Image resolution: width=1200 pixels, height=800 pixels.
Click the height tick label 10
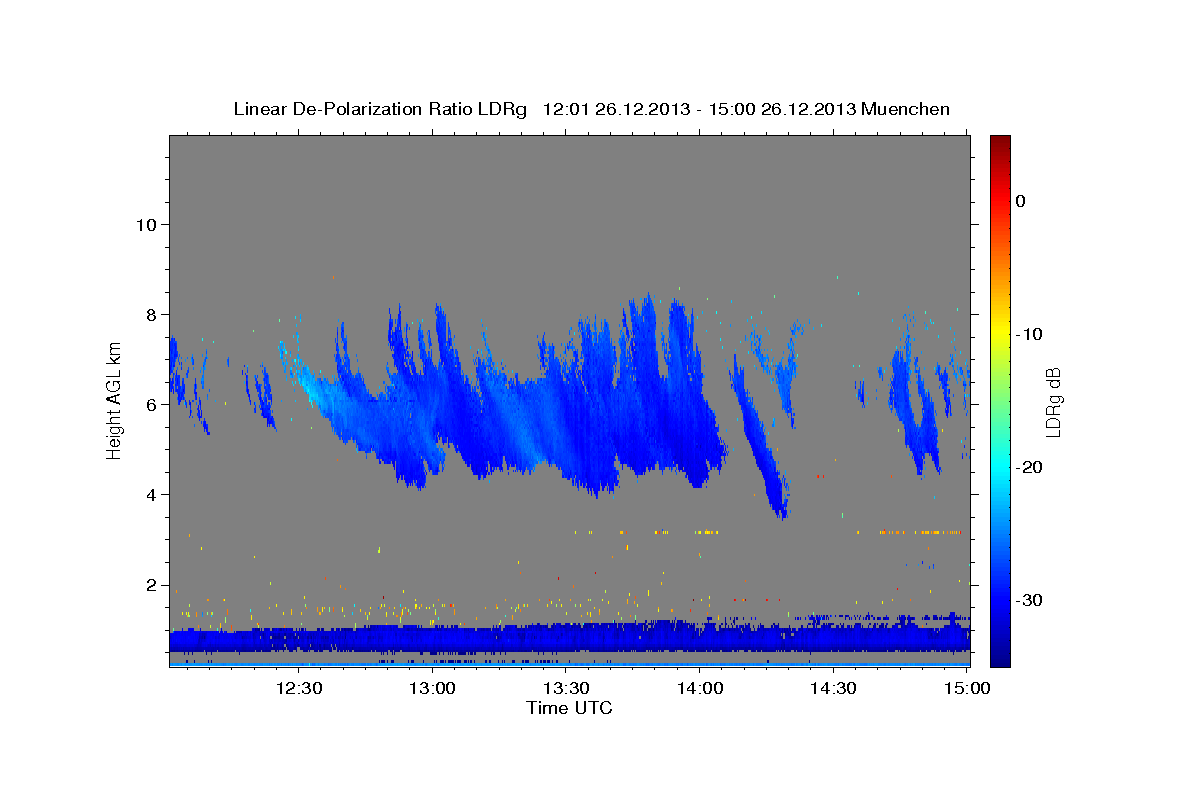146,224
